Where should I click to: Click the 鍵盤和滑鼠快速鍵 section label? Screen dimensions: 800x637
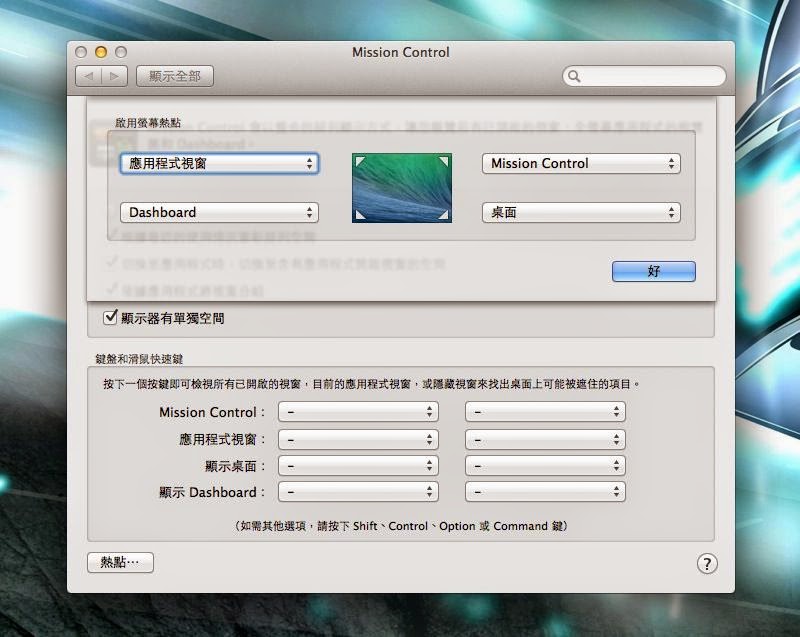tap(139, 359)
